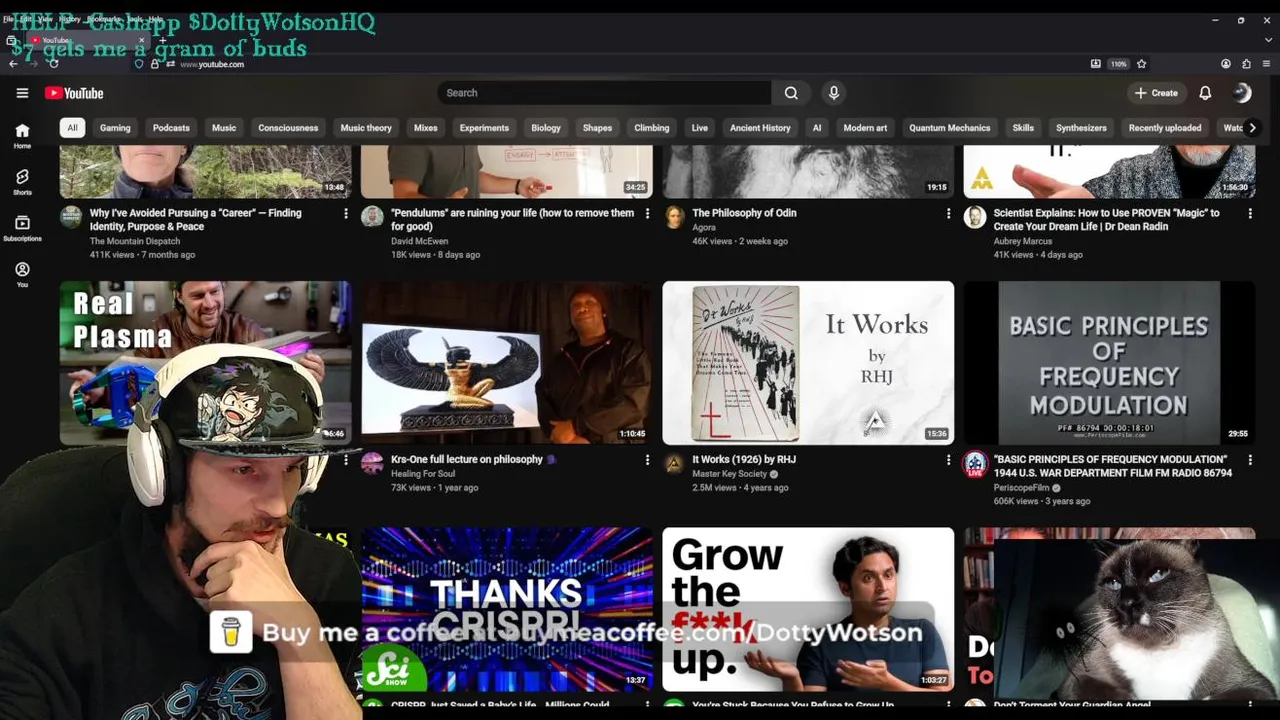Click the Create button
Image resolution: width=1280 pixels, height=720 pixels.
pos(1157,93)
